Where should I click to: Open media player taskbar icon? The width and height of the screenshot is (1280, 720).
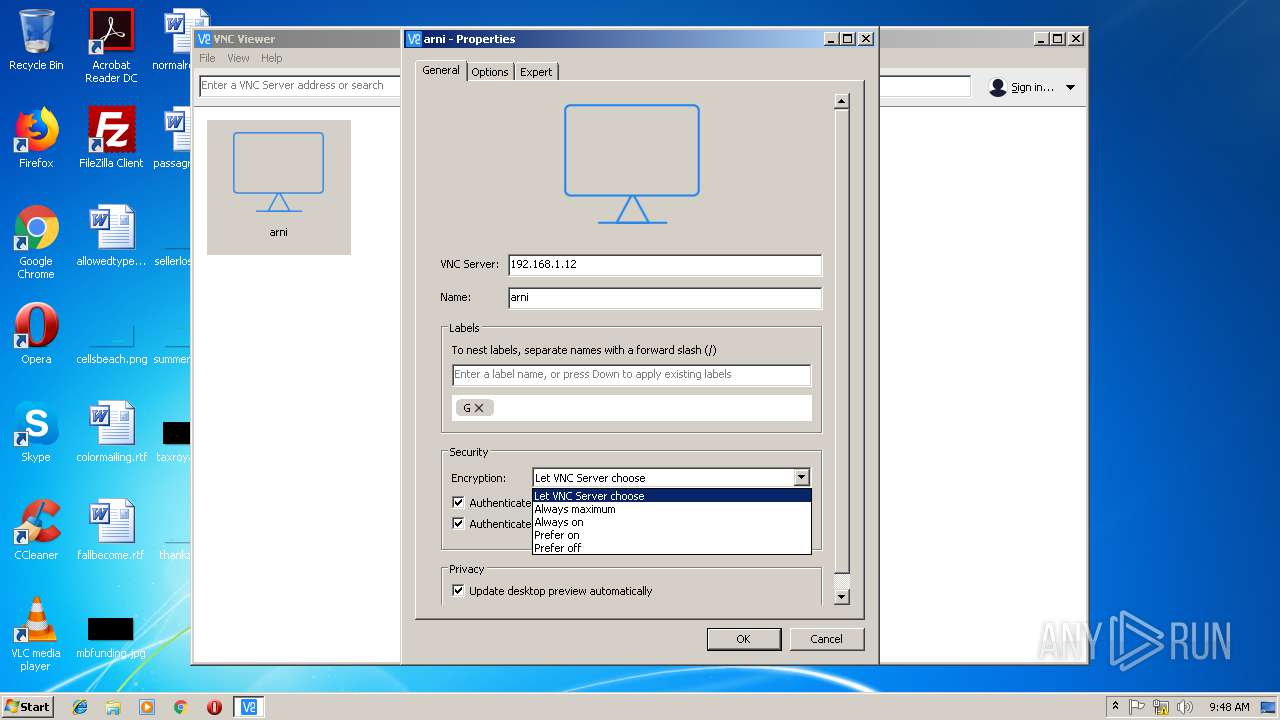pyautogui.click(x=147, y=707)
